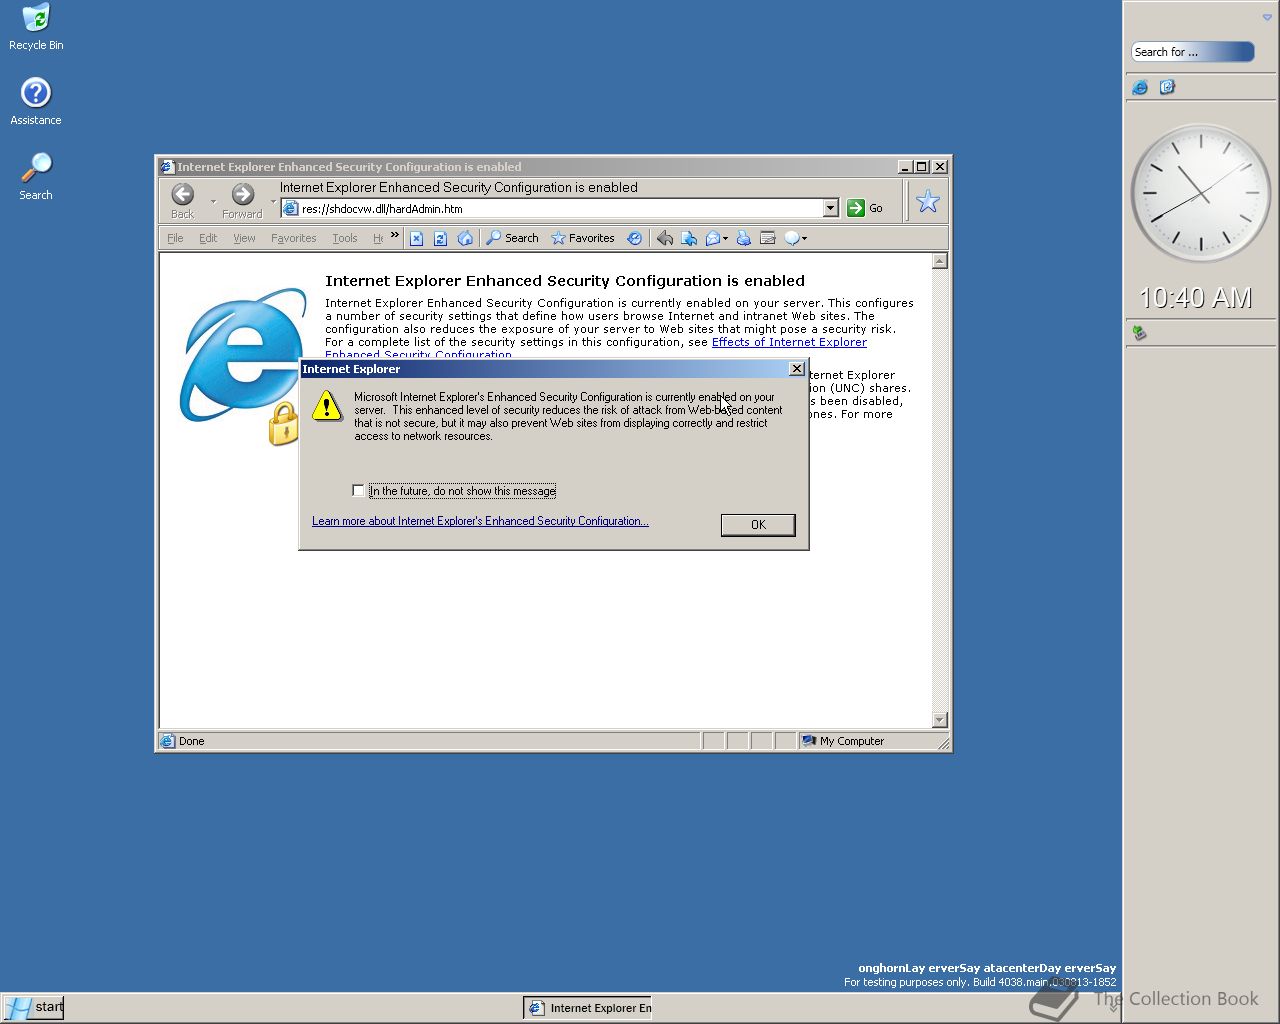Open the Favorites toolbar button
Viewport: 1280px width, 1024px height.
tap(583, 238)
